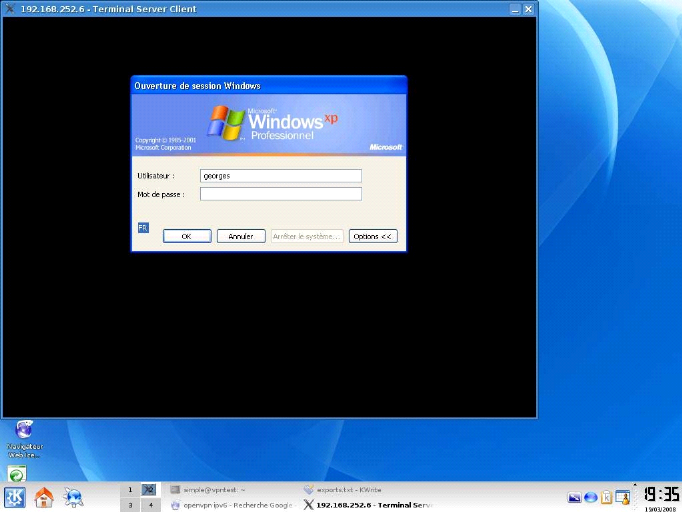Viewport: 682px width, 512px height.
Task: Click the green arrow desktop icon
Action: coord(17,473)
